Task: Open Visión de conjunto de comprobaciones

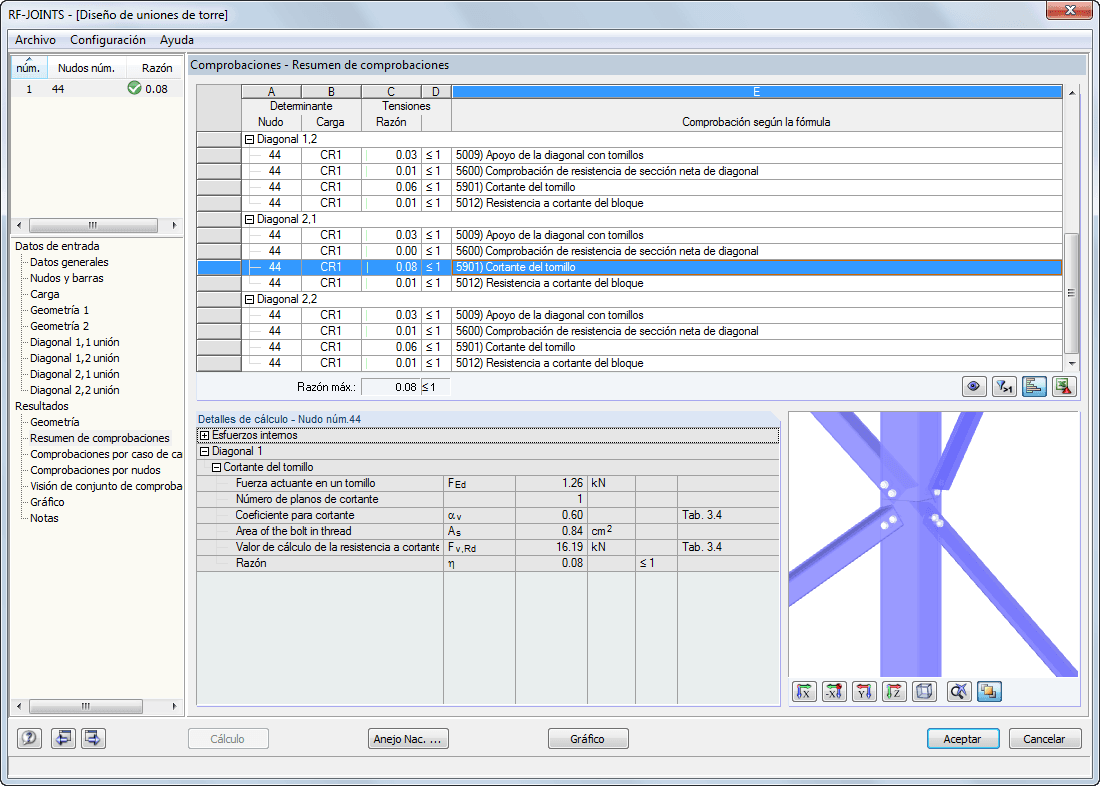Action: 106,486
